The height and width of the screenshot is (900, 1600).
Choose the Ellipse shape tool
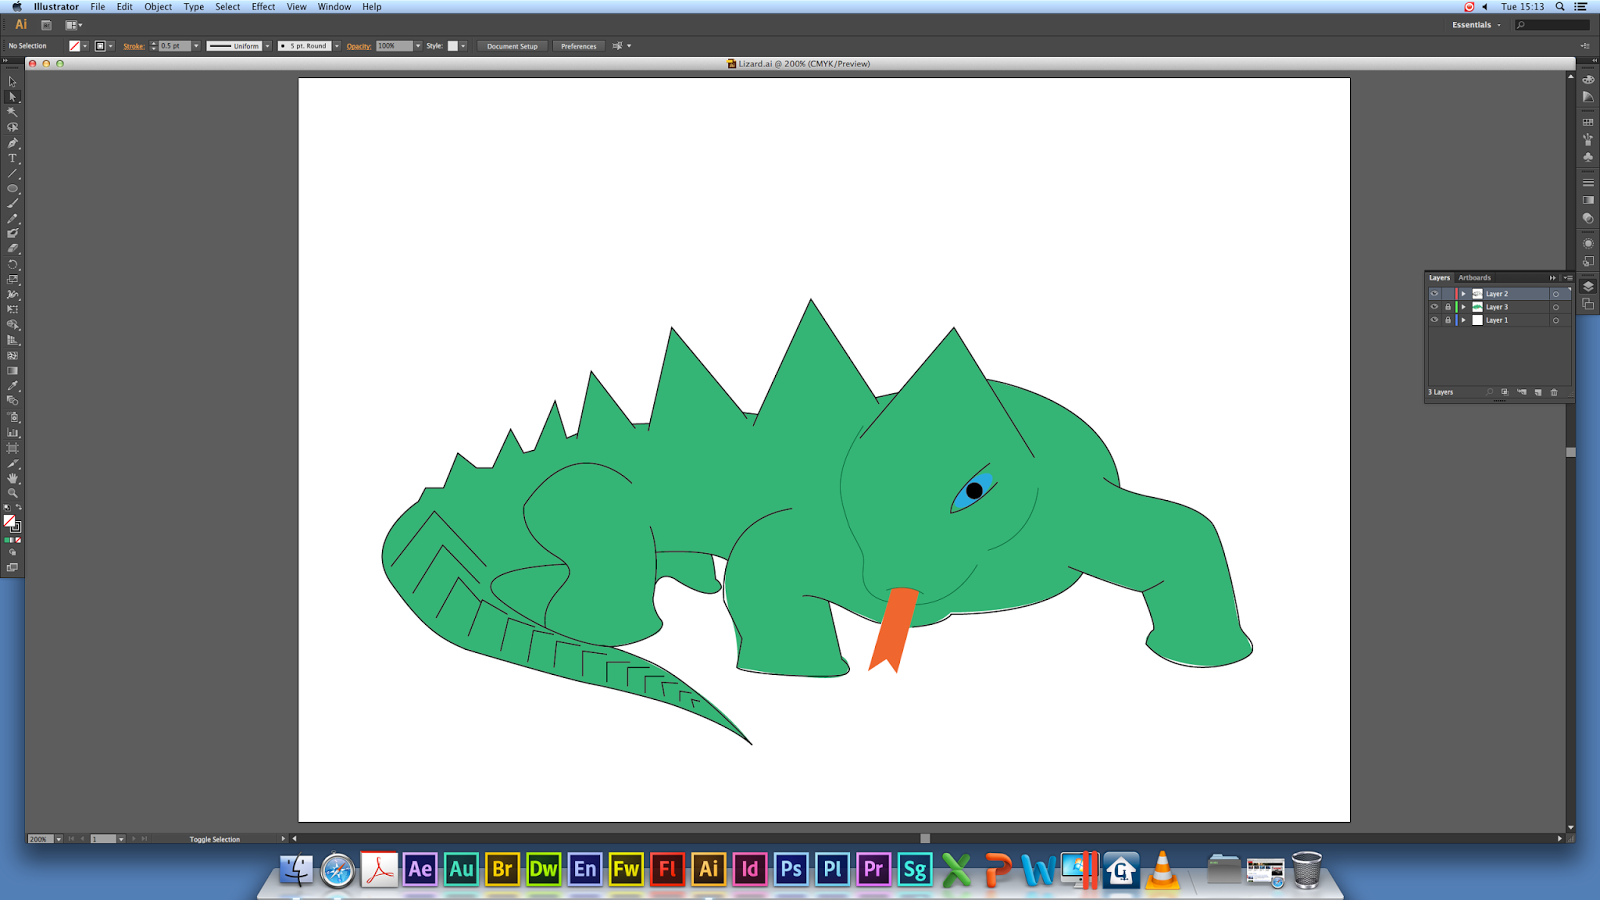[x=13, y=188]
